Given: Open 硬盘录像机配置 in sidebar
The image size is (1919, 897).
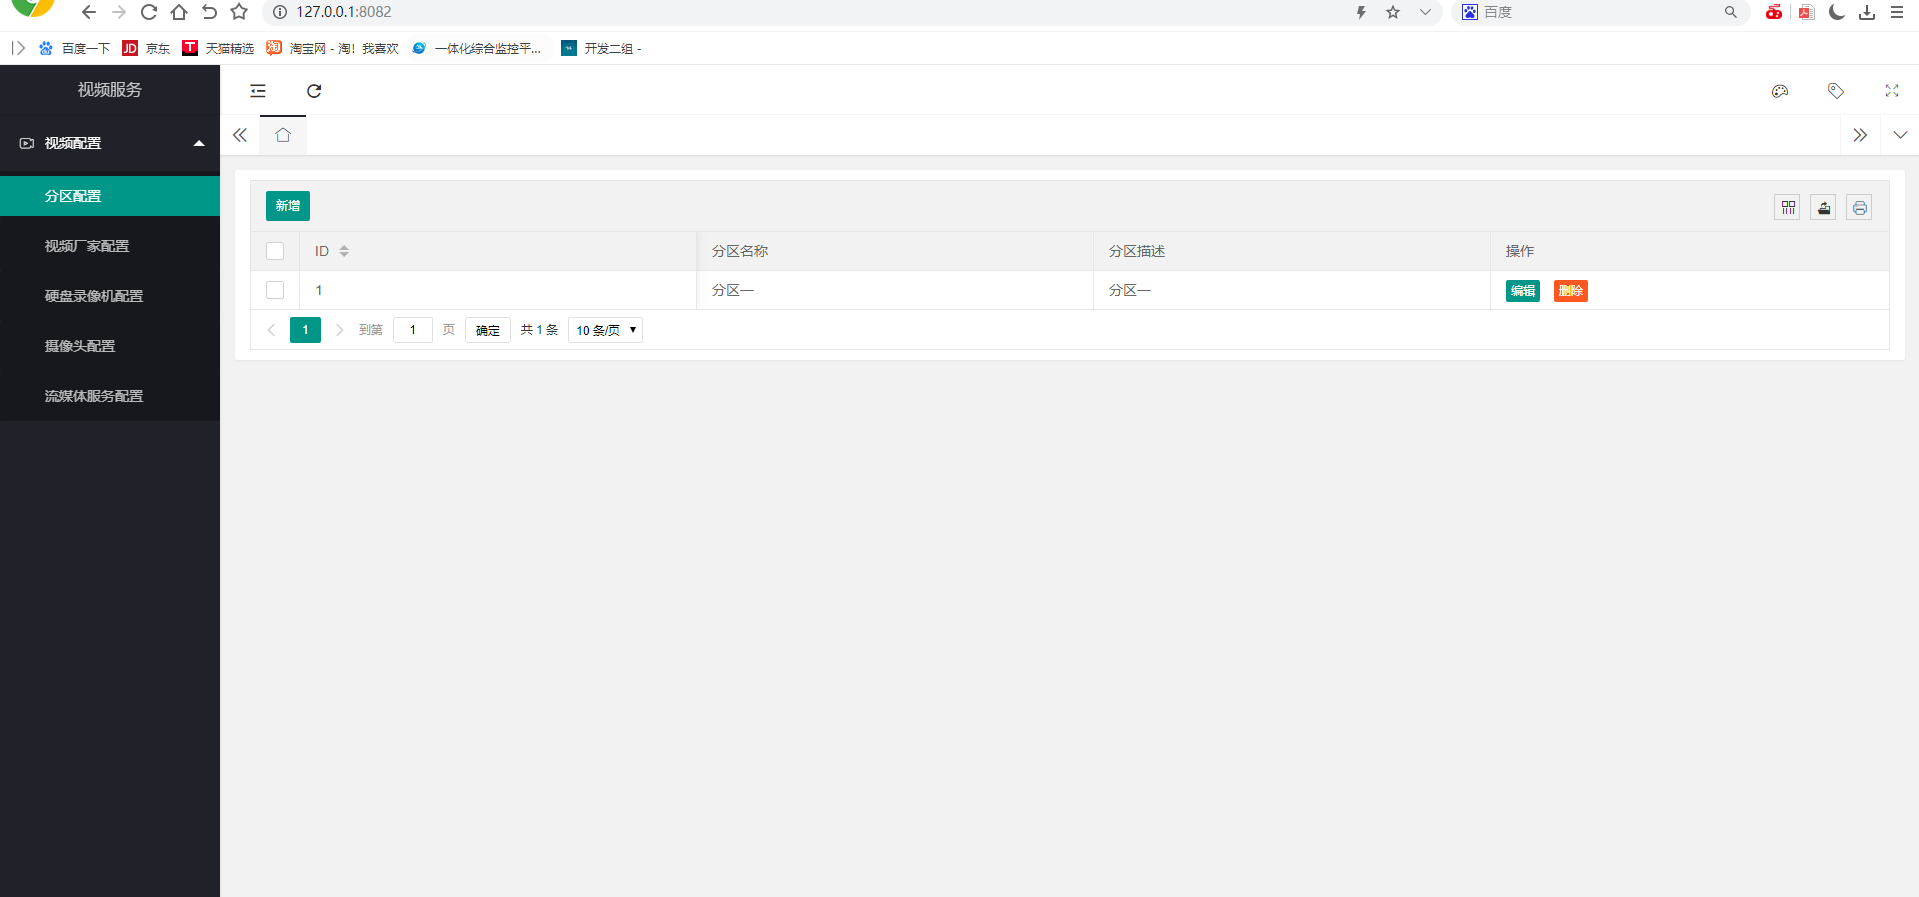Looking at the screenshot, I should [110, 296].
